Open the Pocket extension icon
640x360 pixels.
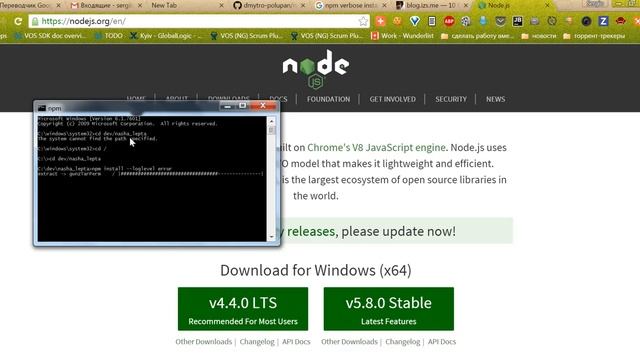[500, 21]
